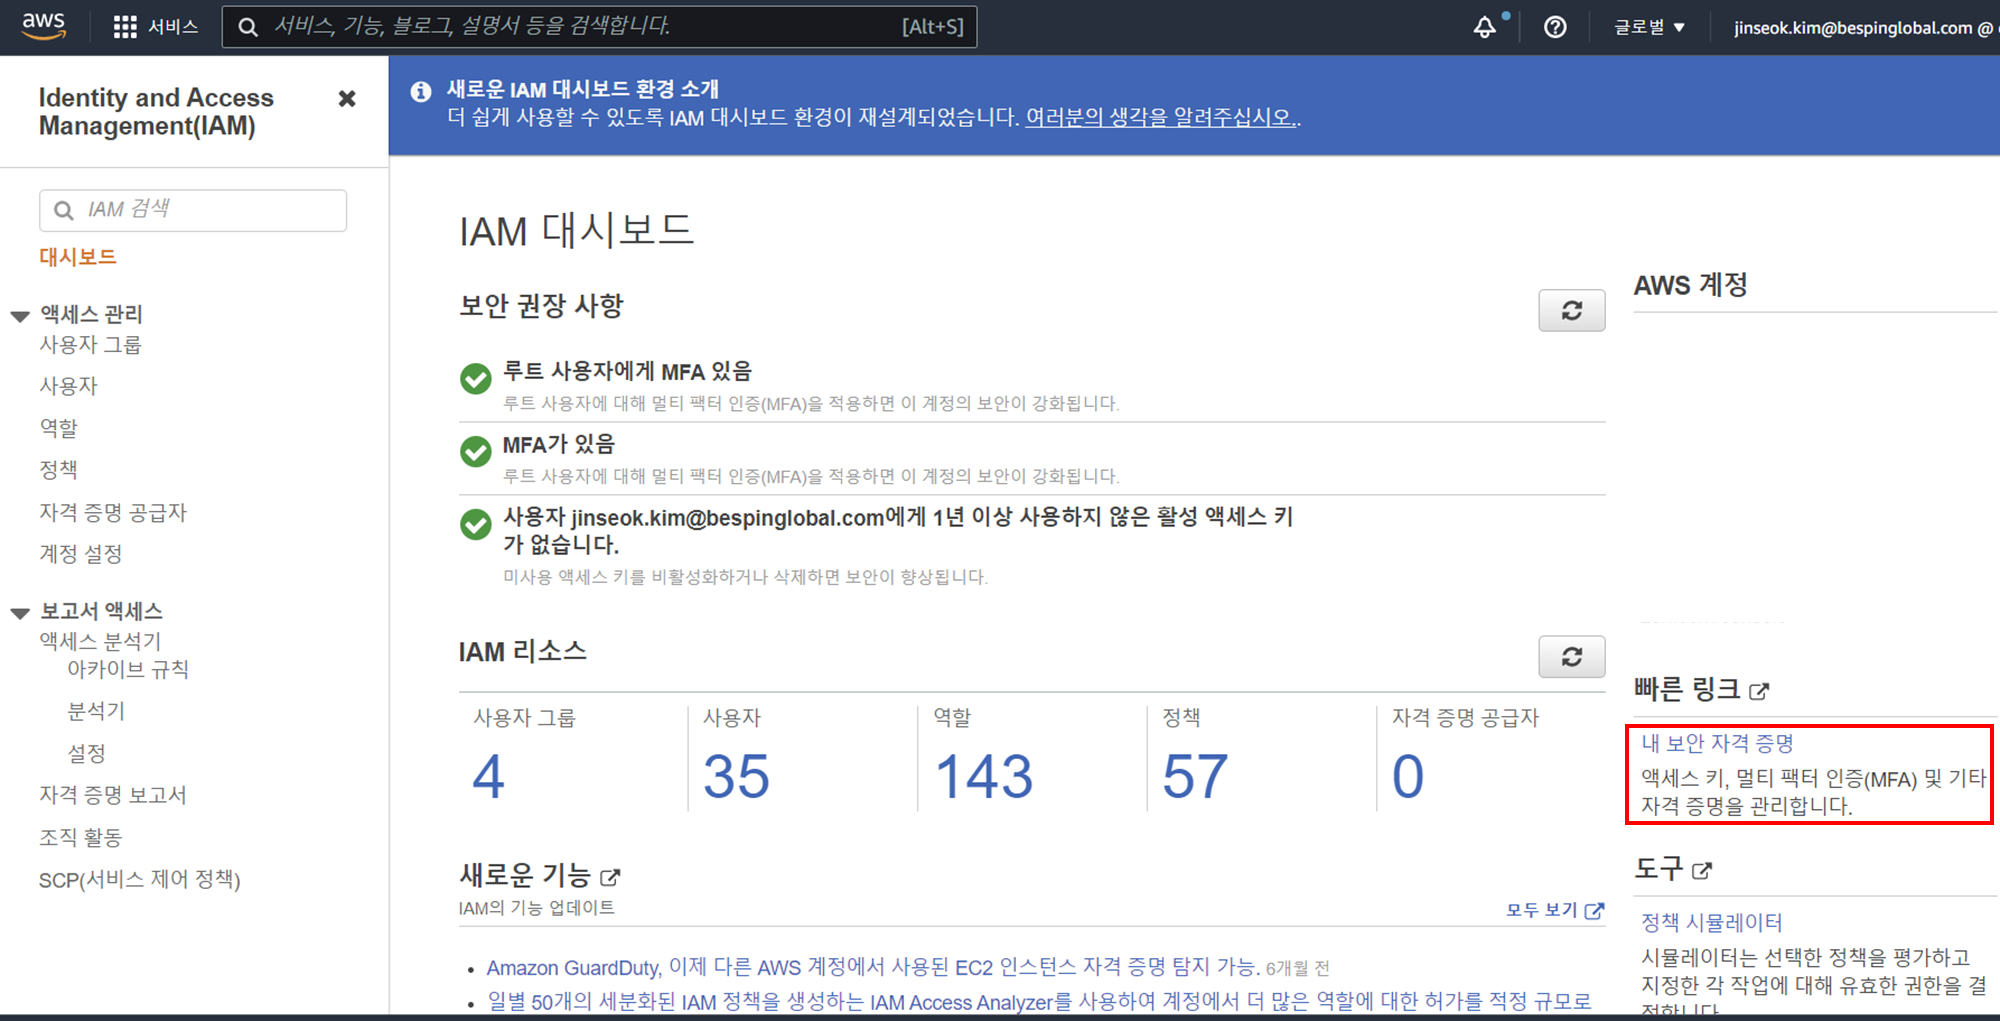Collapse the 액세스 관리 section
The image size is (2000, 1021).
pyautogui.click(x=20, y=316)
